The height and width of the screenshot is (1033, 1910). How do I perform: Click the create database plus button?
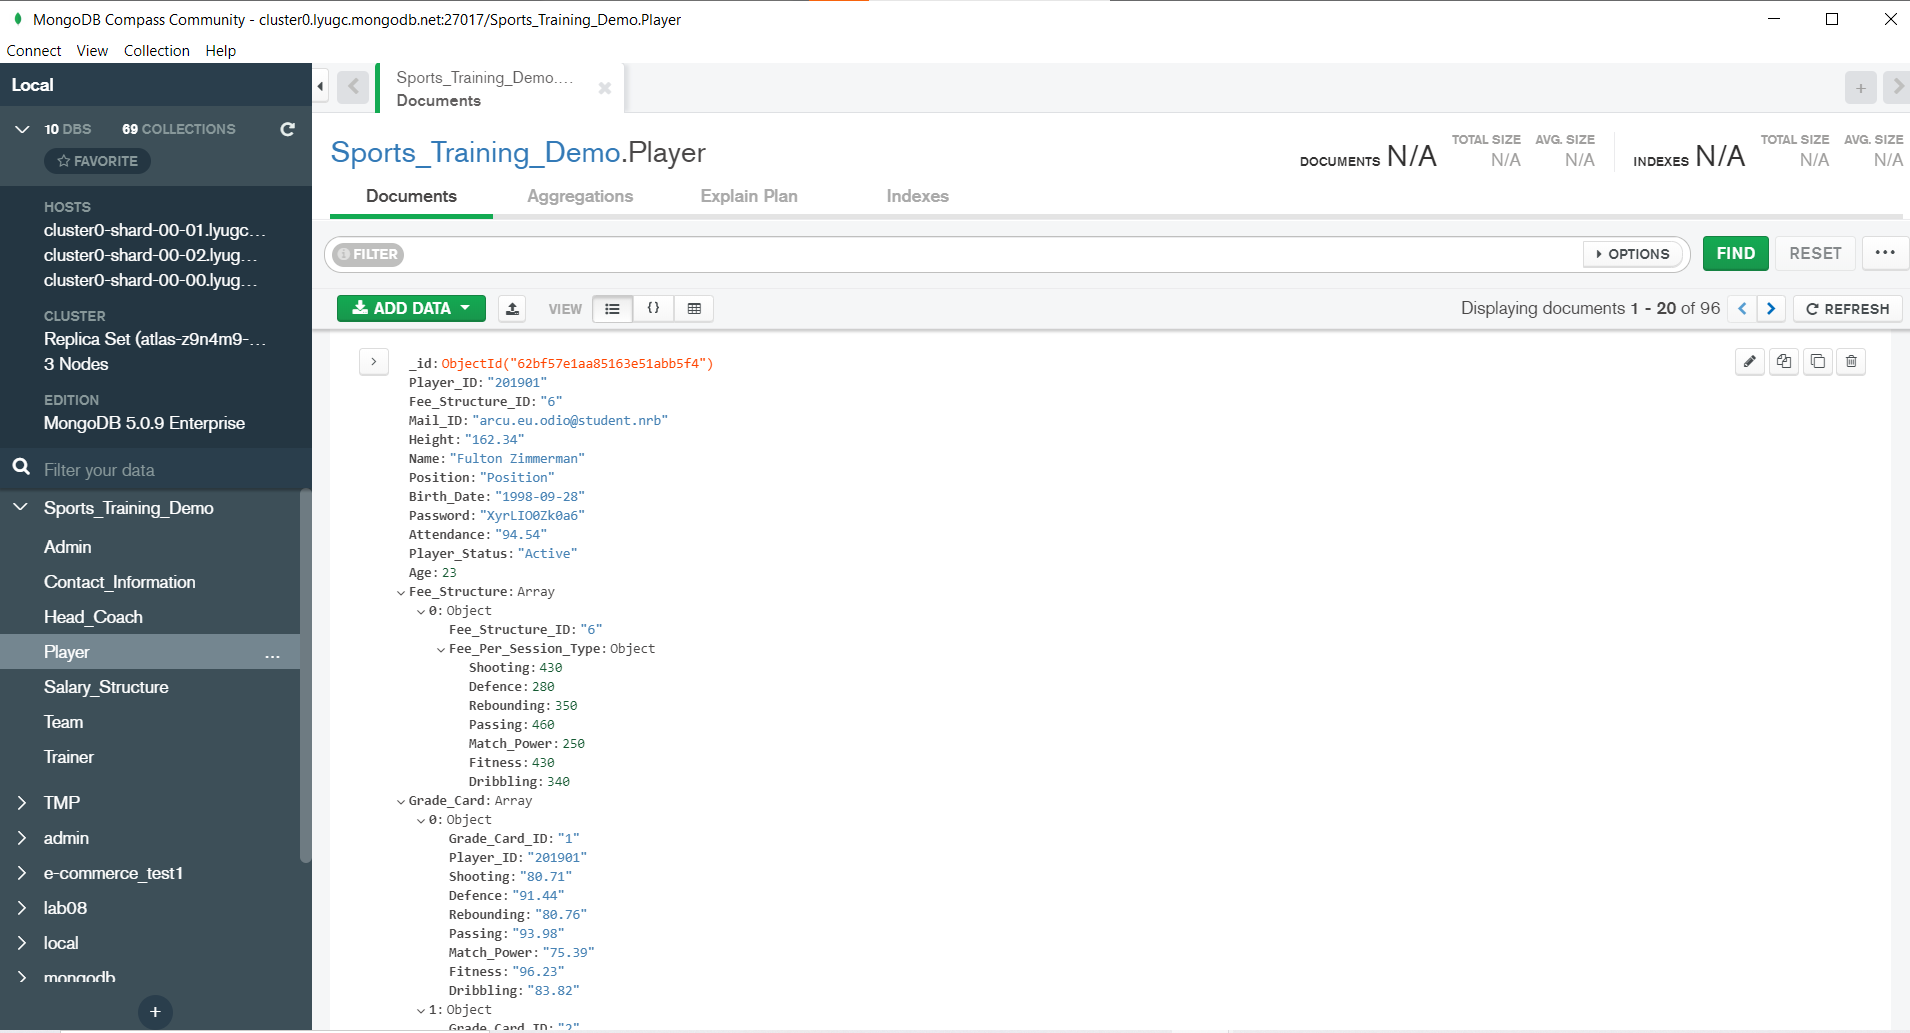click(x=155, y=1012)
